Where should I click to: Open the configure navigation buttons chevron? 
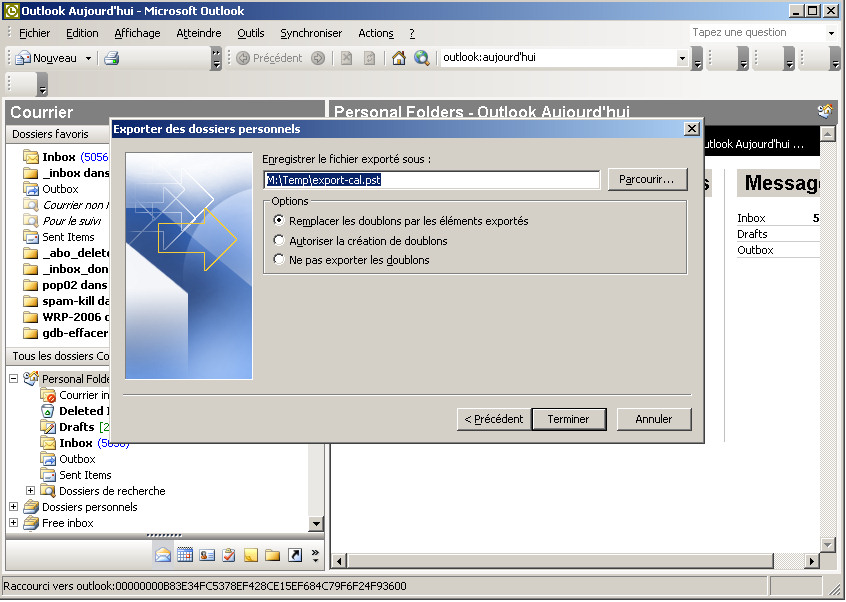tap(315, 555)
